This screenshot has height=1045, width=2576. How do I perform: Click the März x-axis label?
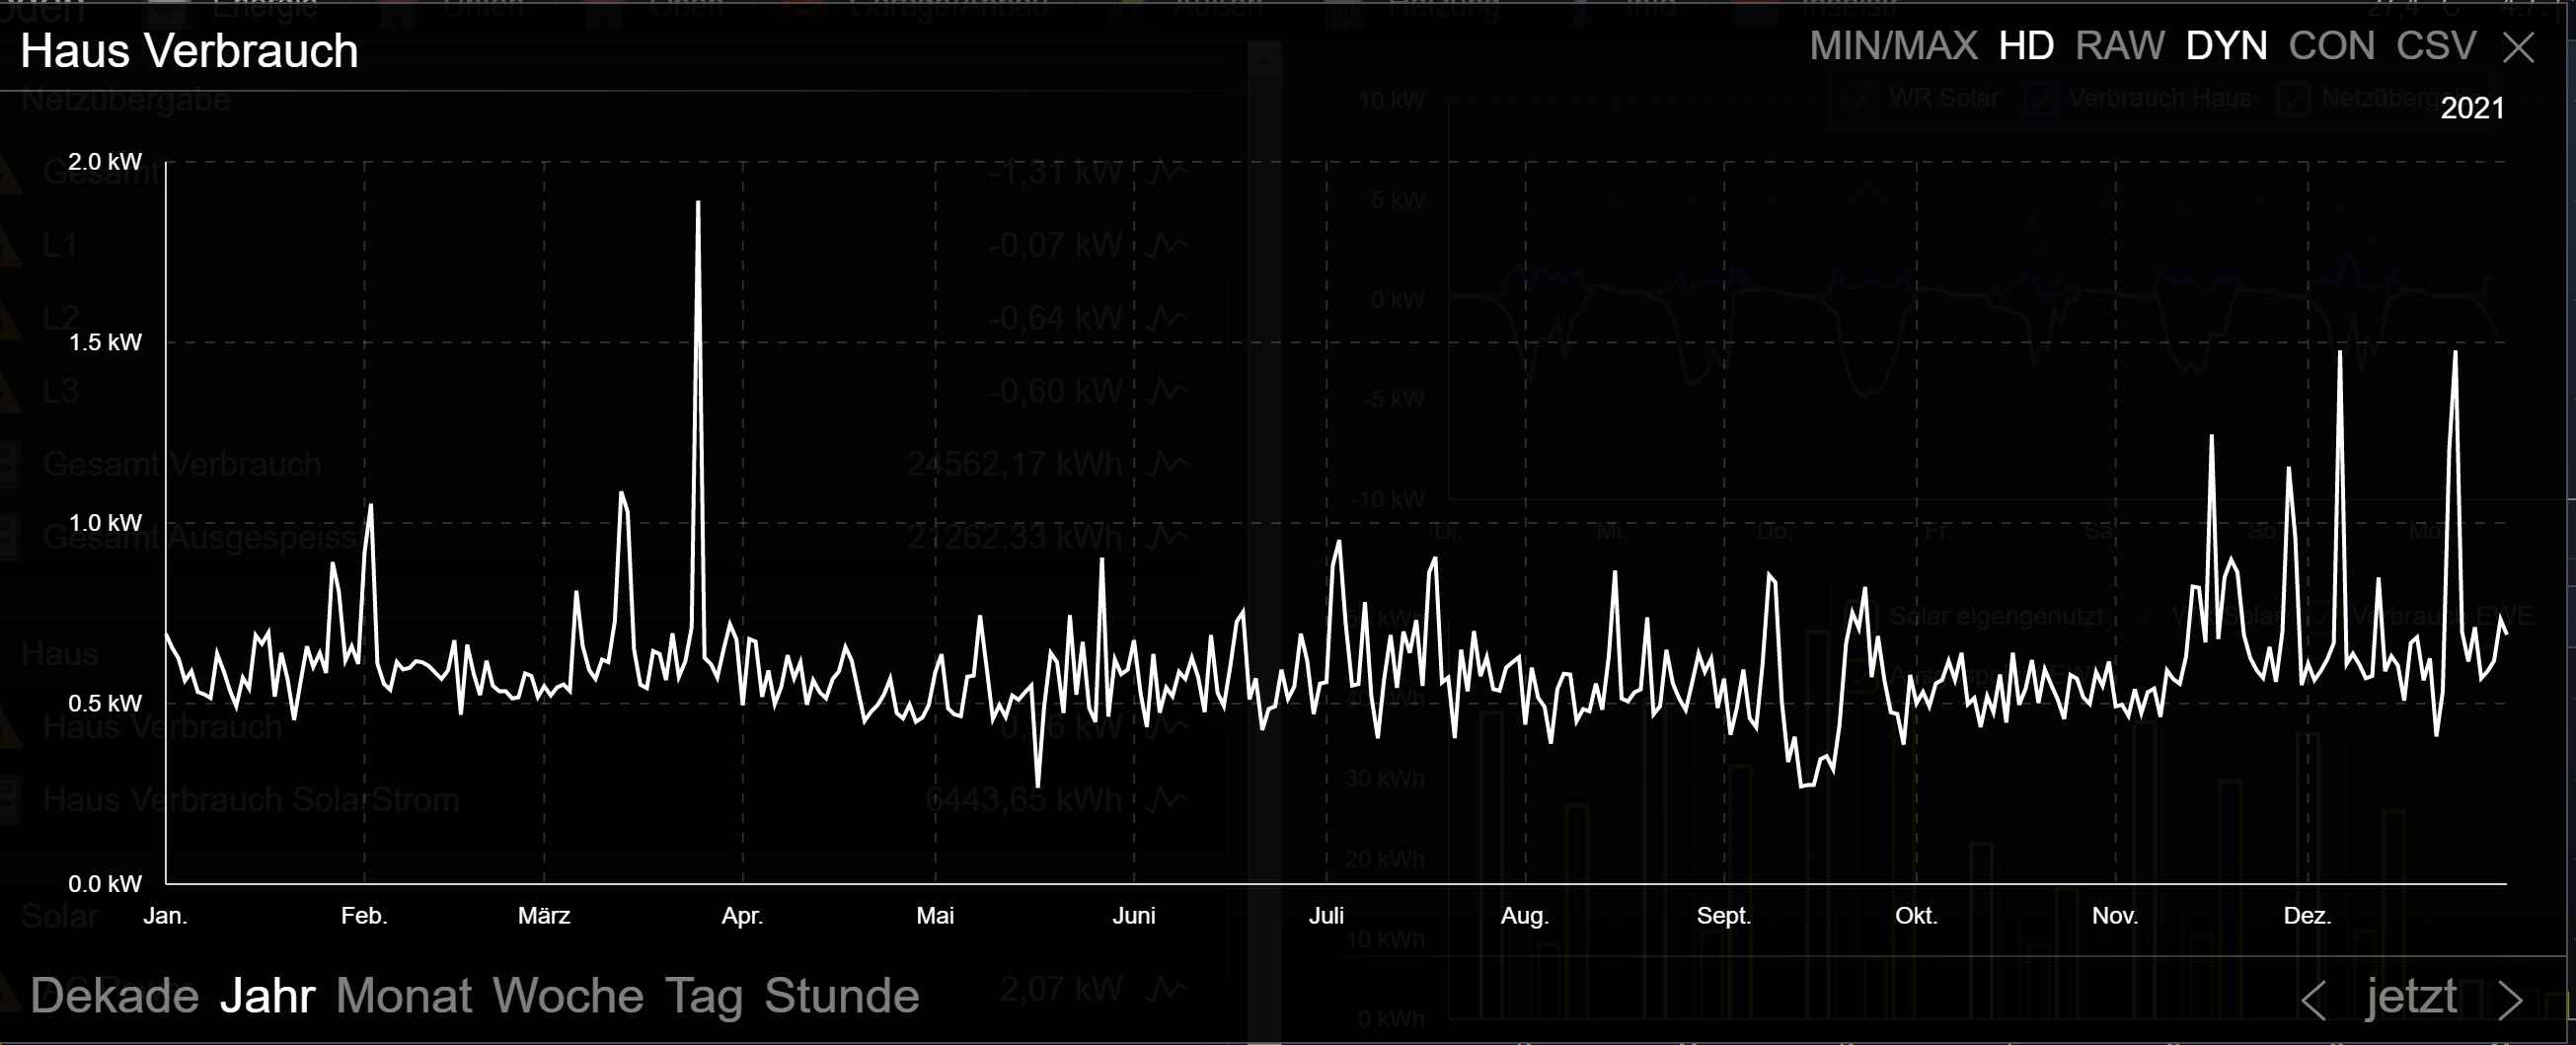(544, 916)
